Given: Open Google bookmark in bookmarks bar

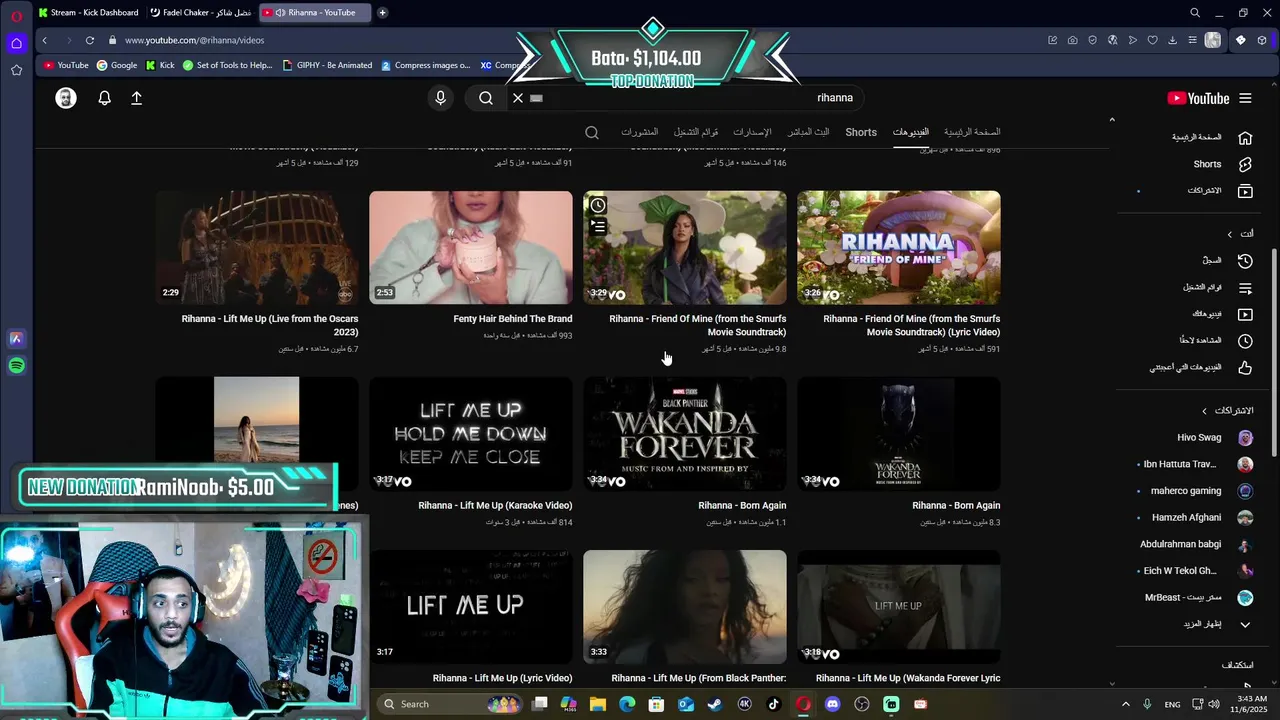Looking at the screenshot, I should (x=117, y=65).
